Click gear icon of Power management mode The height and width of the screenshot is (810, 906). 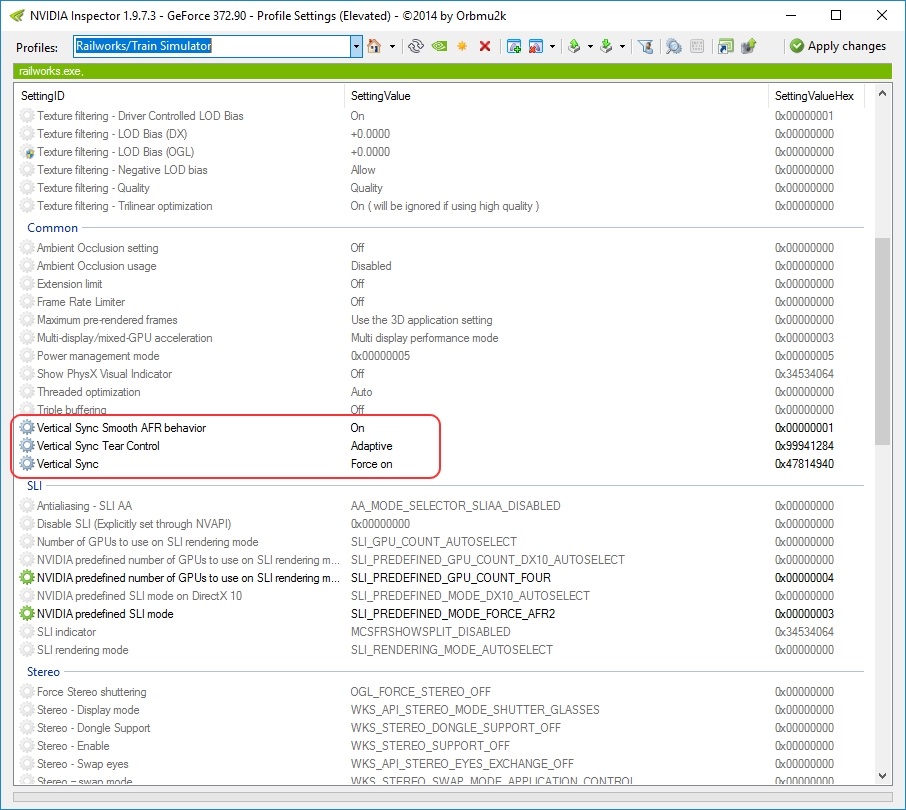27,356
